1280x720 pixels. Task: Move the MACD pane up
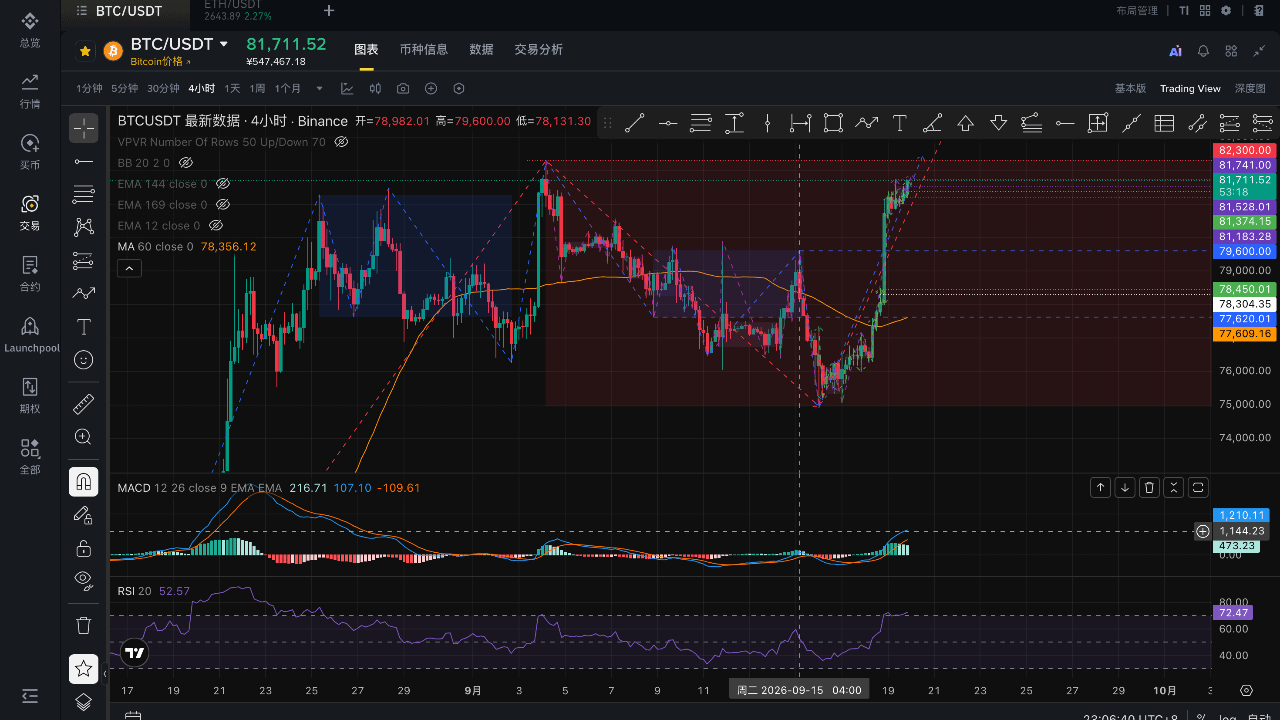1101,488
